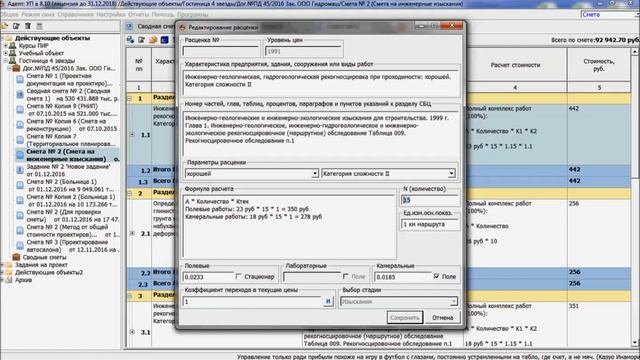Click the Учебный объект object icon in the tree

point(13,53)
